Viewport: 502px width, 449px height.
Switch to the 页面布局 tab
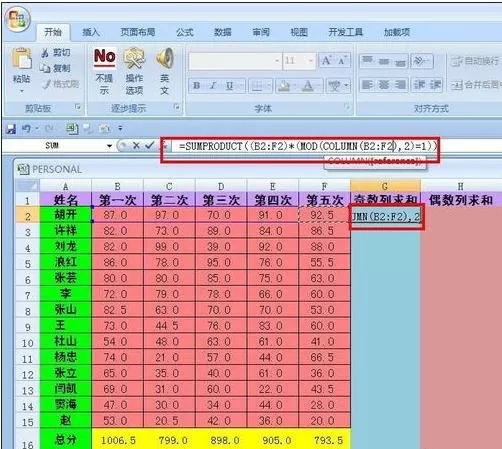pyautogui.click(x=138, y=32)
